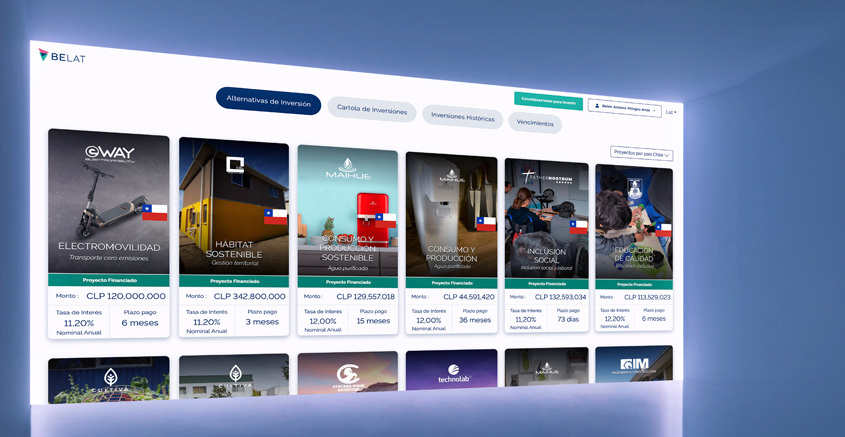Click the Pater Nostrum logo
The height and width of the screenshot is (437, 845).
546,177
